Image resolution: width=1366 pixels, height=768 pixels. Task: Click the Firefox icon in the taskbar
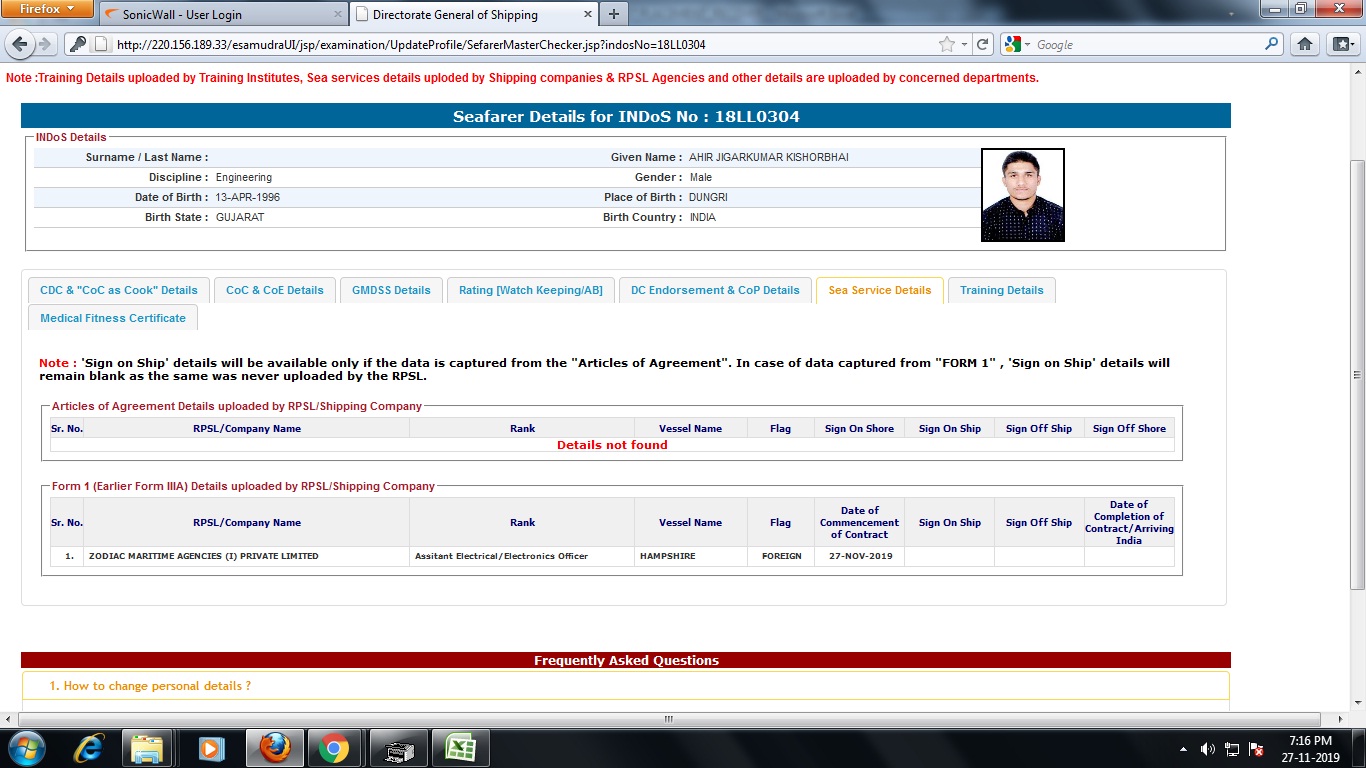(x=273, y=747)
